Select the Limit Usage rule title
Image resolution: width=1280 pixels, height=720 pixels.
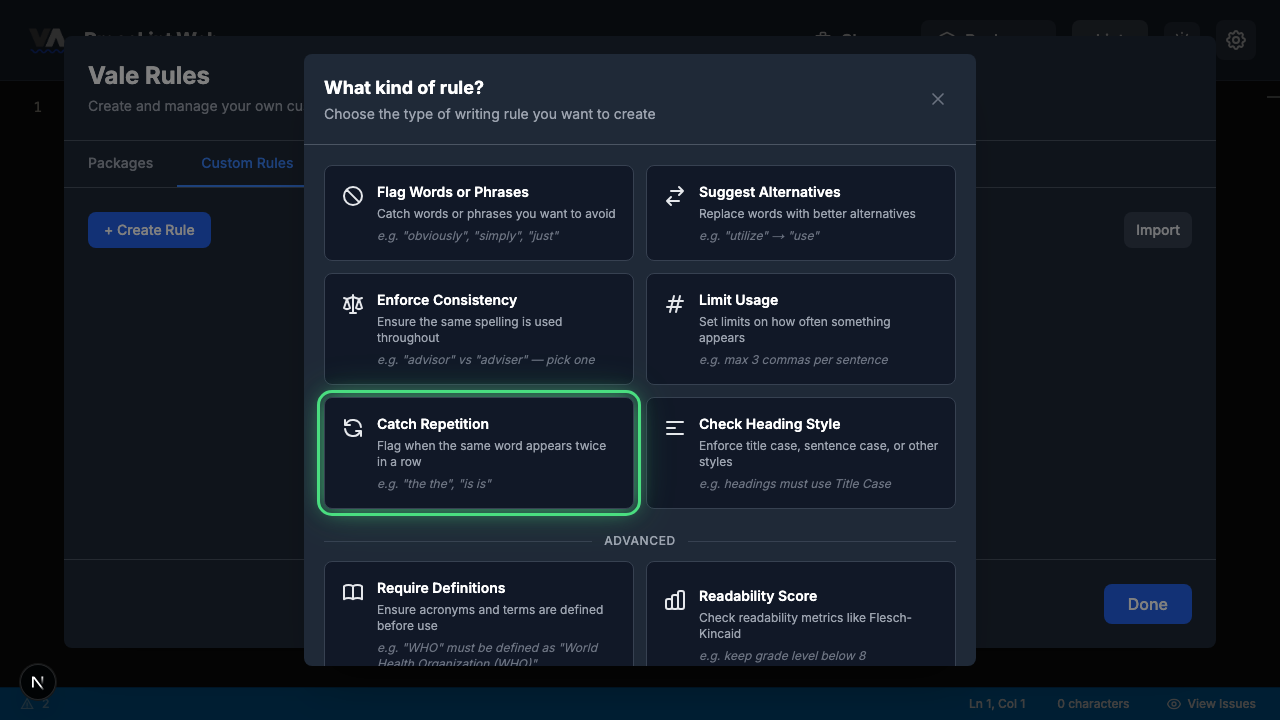[738, 300]
